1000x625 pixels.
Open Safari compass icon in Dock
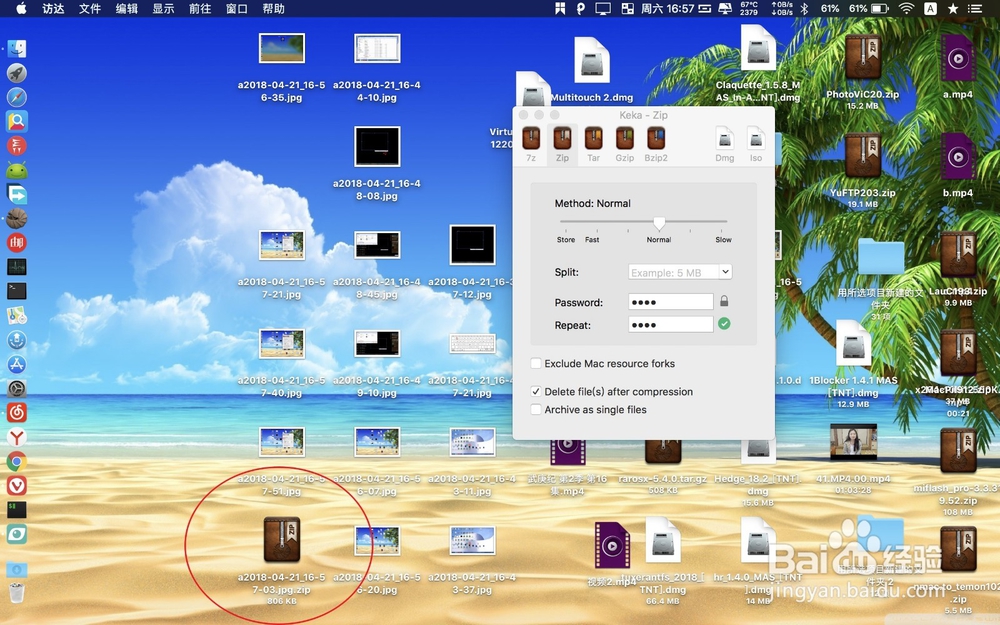[x=17, y=97]
